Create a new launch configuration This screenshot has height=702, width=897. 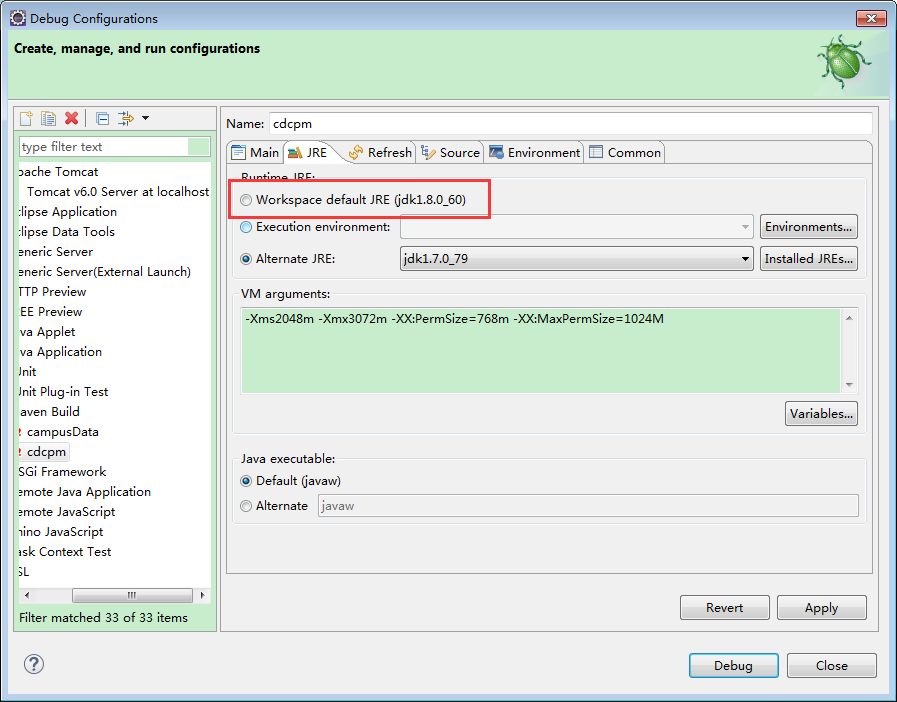tap(26, 118)
